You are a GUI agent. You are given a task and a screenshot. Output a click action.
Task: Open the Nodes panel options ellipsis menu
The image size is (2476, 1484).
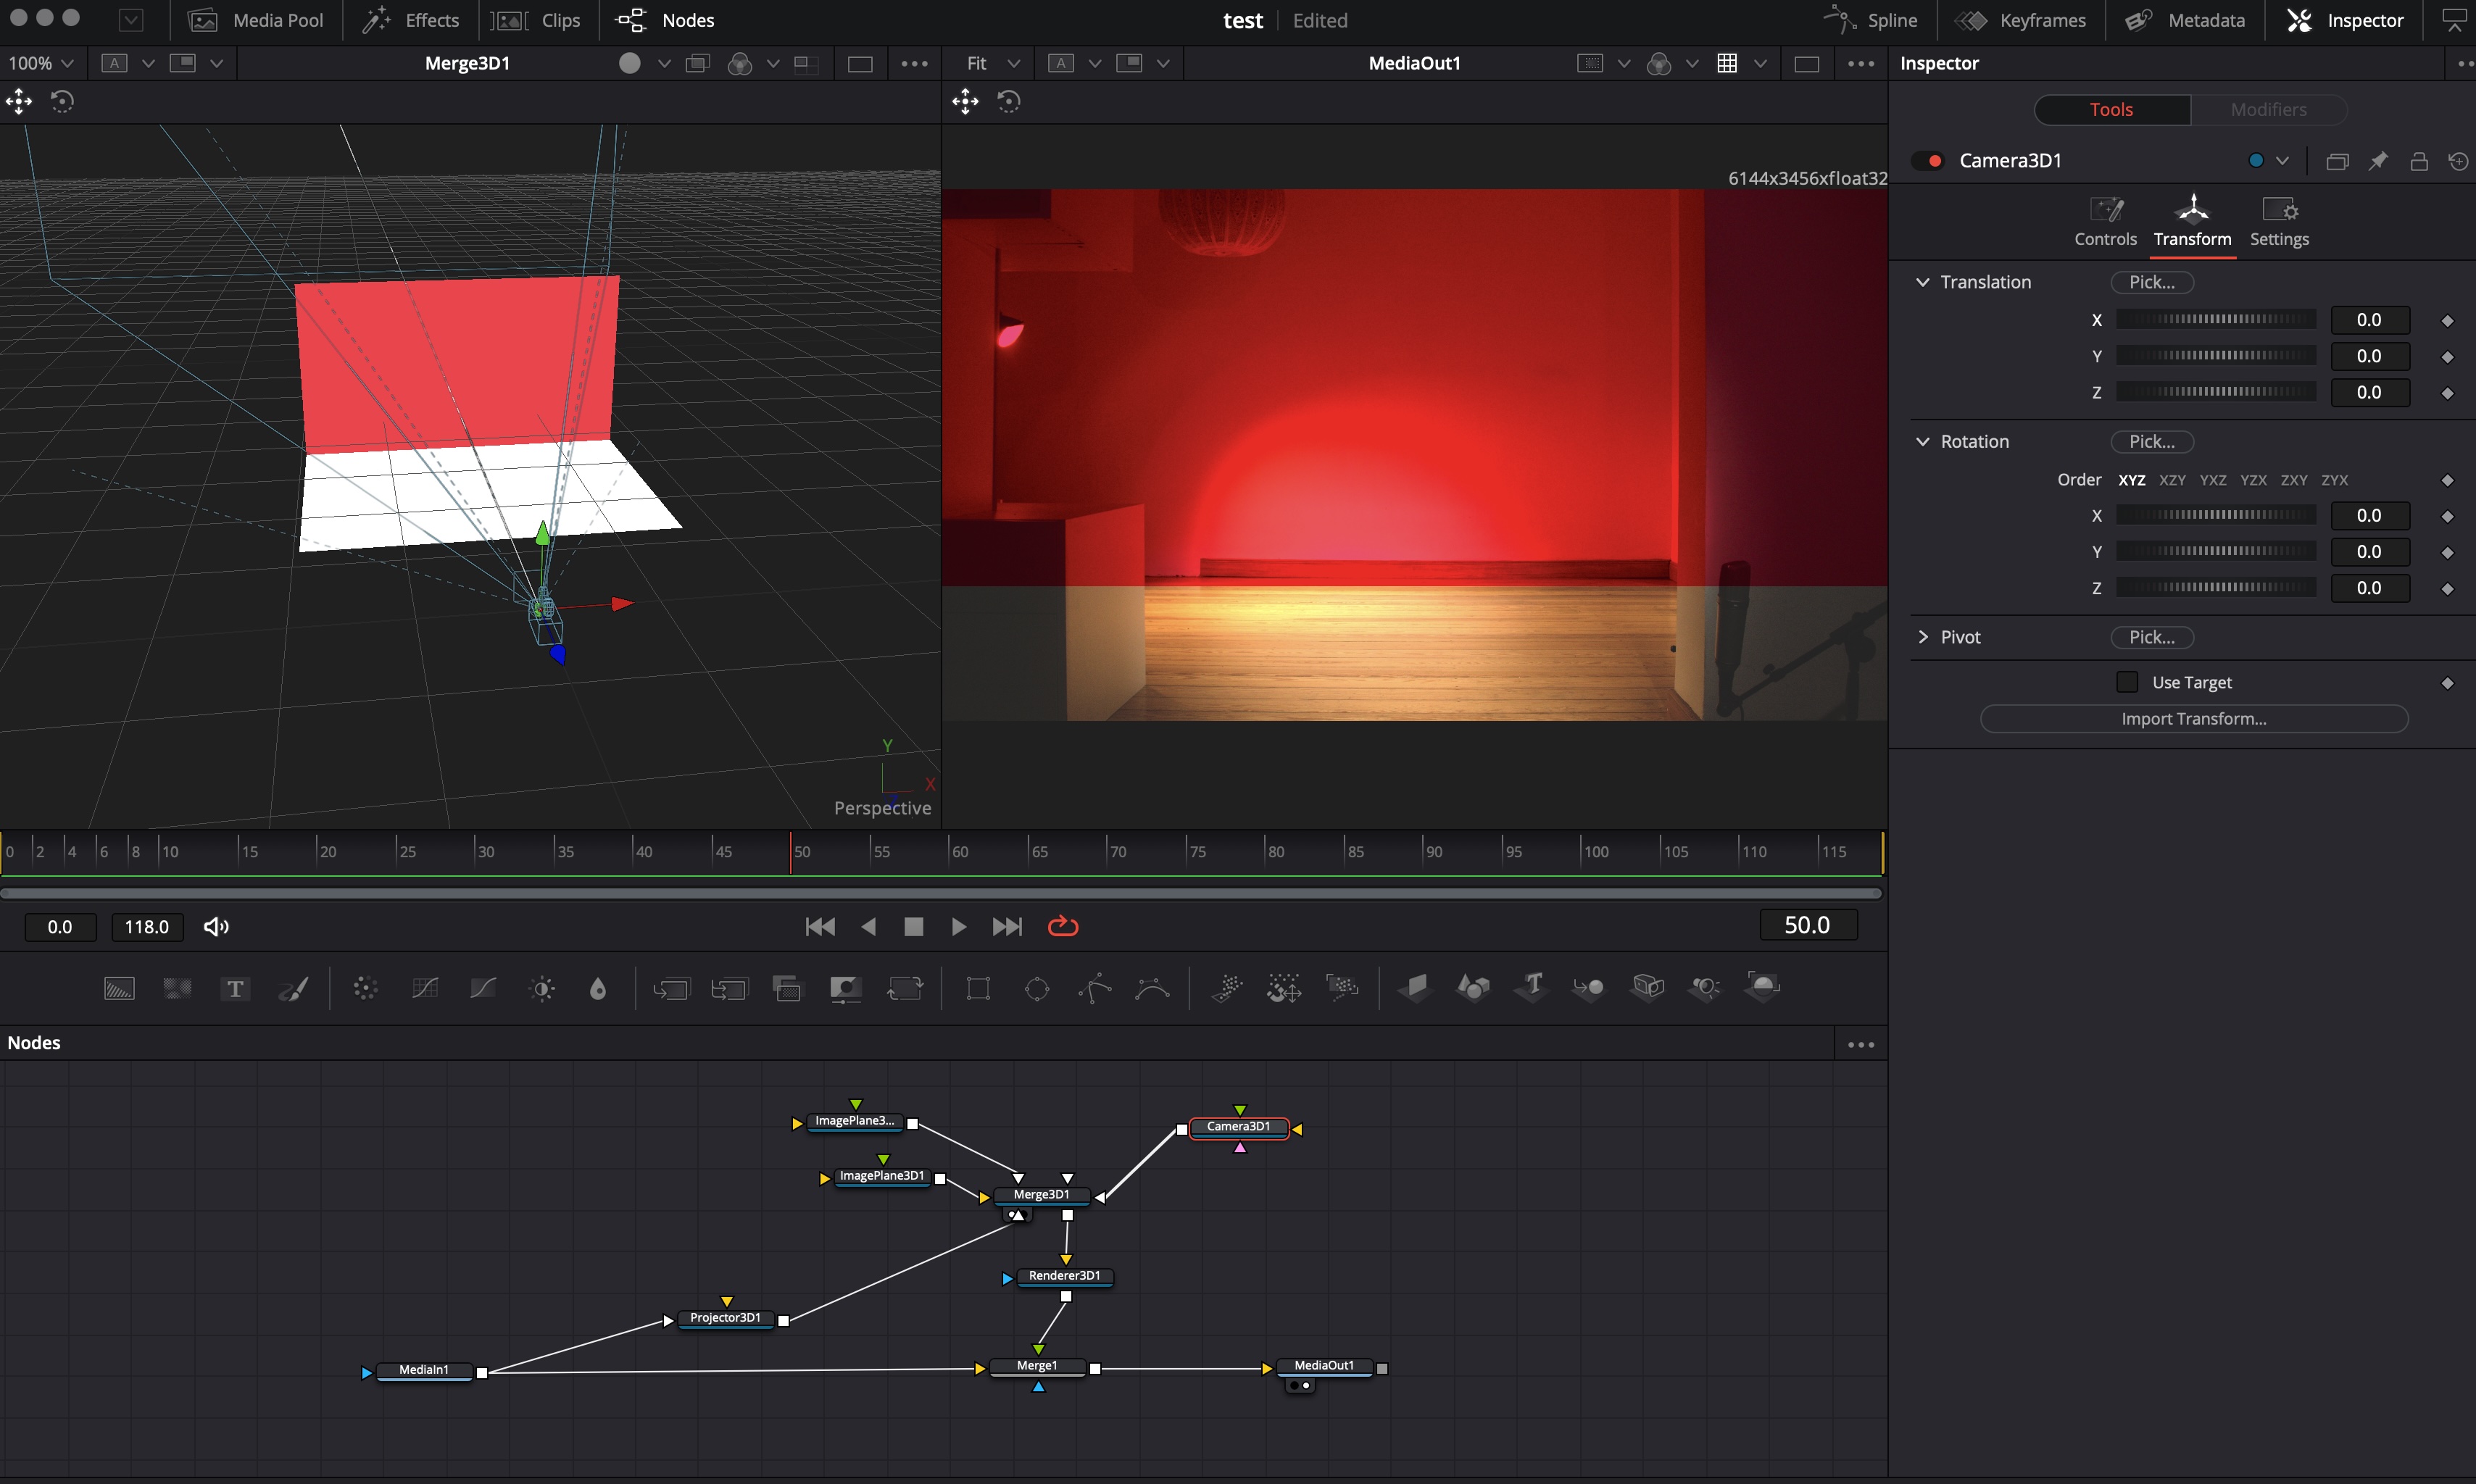point(1860,1044)
